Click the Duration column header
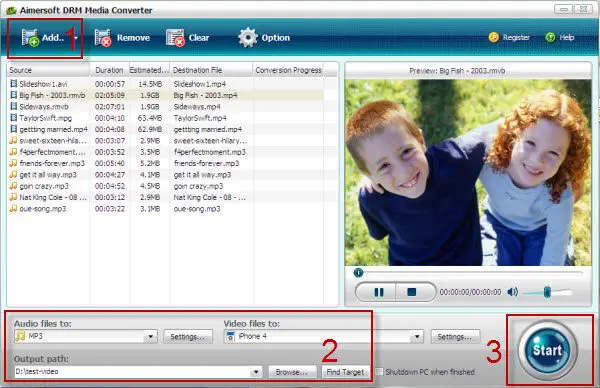 109,70
